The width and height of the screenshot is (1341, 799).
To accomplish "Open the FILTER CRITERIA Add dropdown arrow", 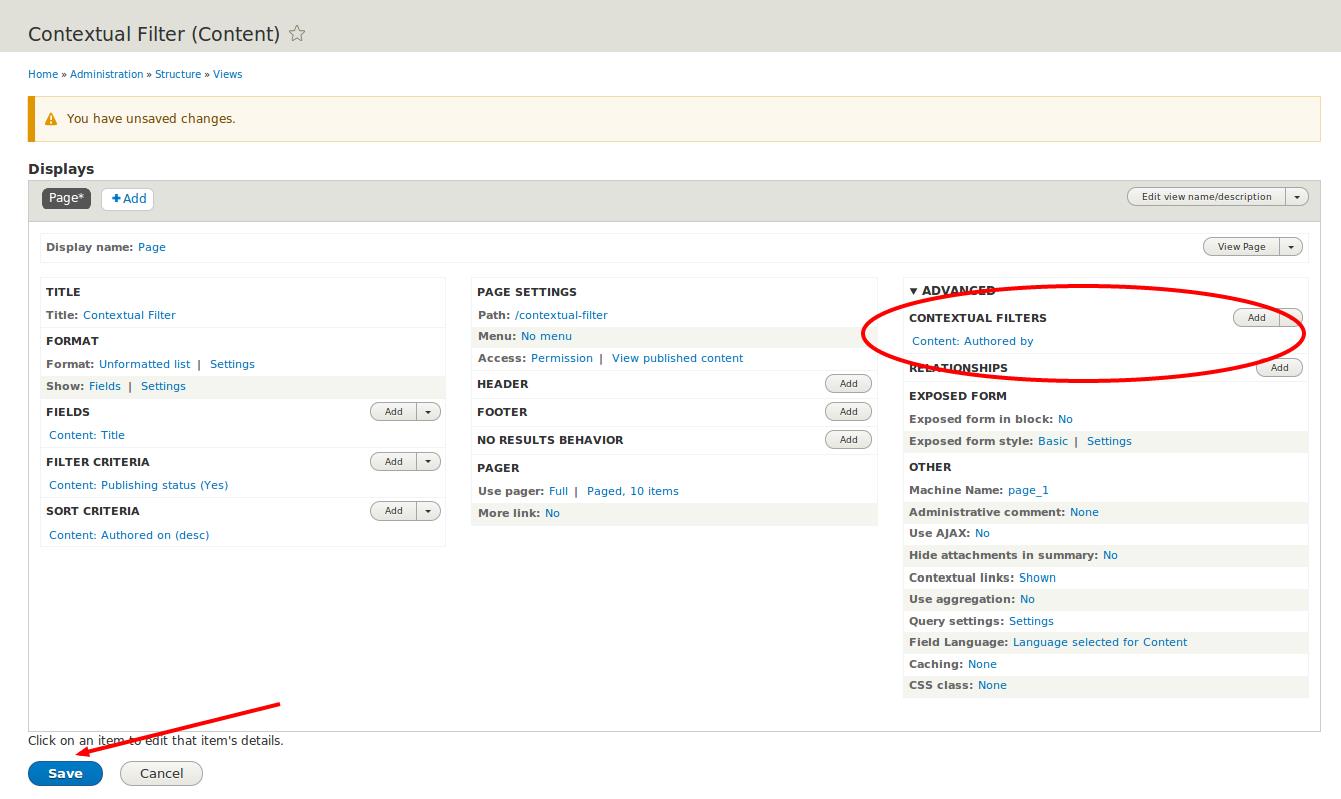I will click(427, 461).
